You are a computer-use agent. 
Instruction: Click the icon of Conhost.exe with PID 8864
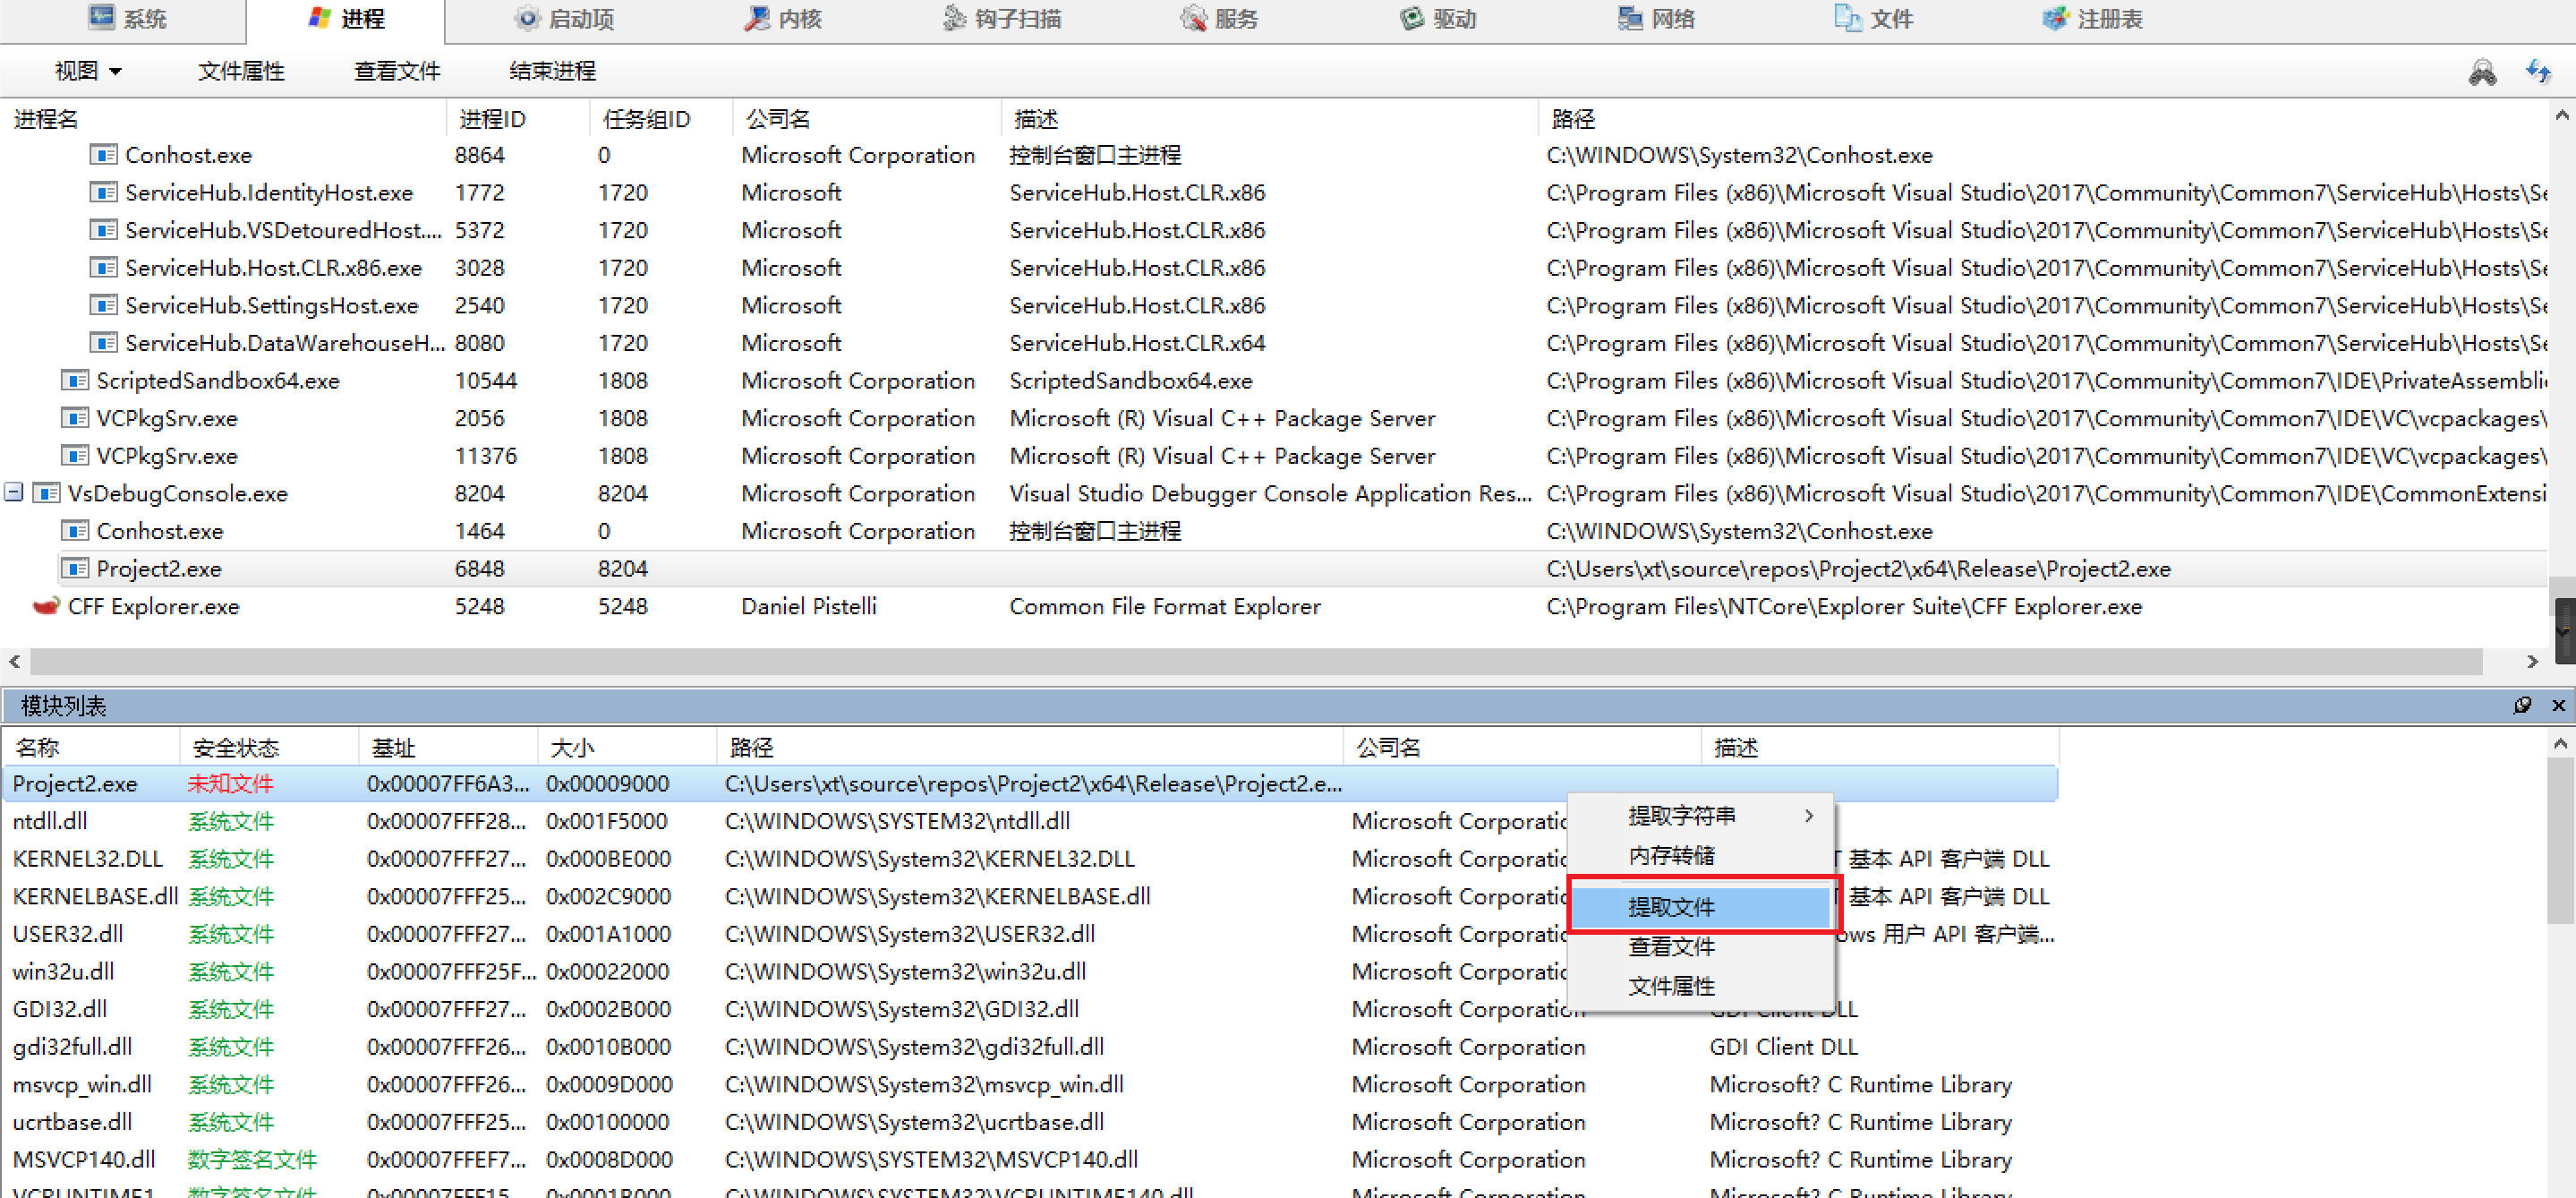point(103,154)
